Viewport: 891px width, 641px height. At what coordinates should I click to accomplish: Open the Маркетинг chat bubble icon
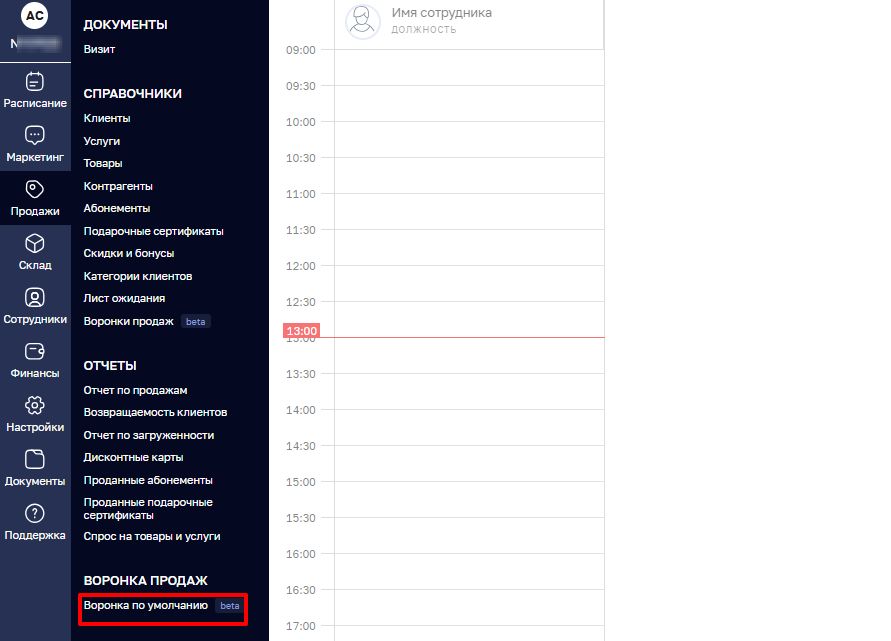click(x=35, y=135)
